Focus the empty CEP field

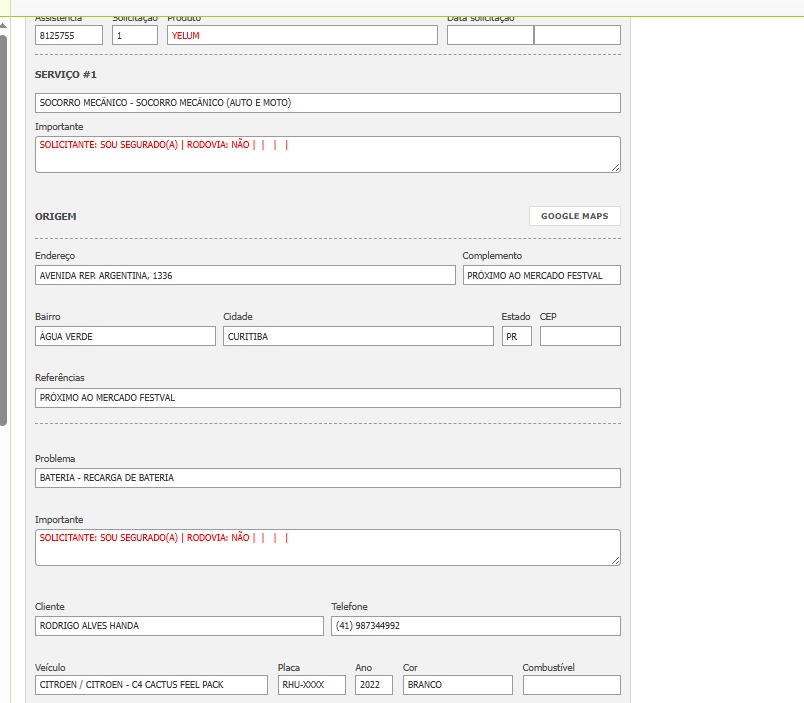click(x=580, y=336)
